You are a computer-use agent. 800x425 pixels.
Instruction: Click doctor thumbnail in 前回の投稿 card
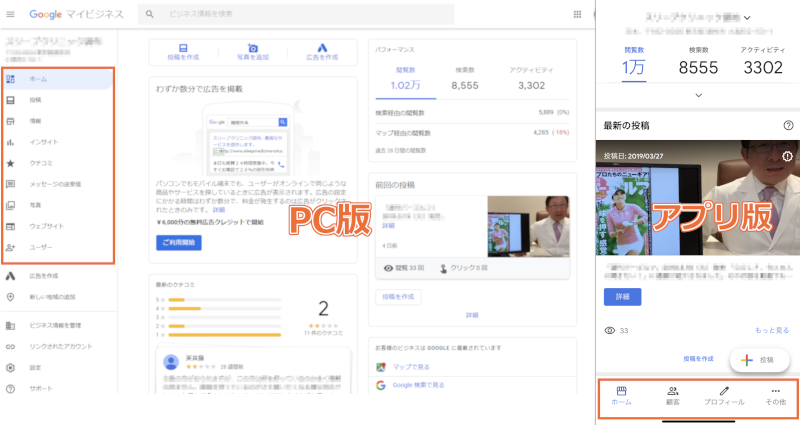[x=528, y=226]
